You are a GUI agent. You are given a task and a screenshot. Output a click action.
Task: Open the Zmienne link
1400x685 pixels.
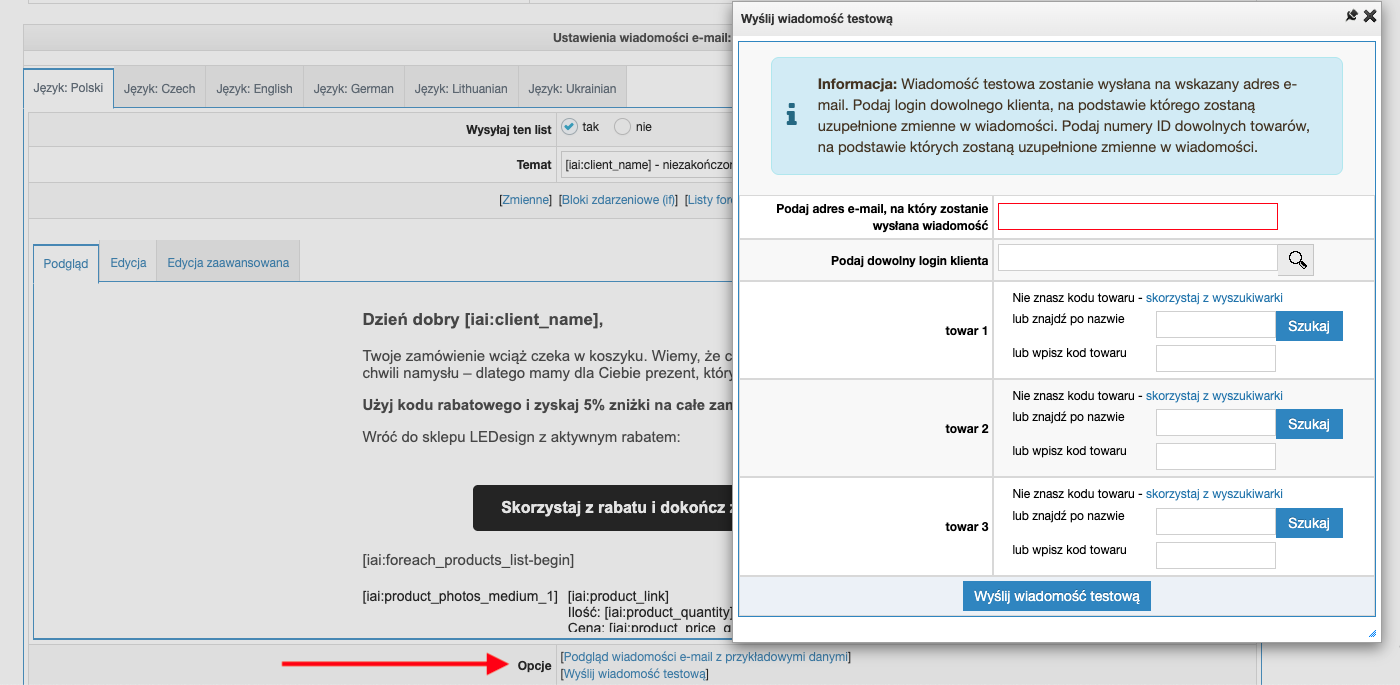pos(526,200)
